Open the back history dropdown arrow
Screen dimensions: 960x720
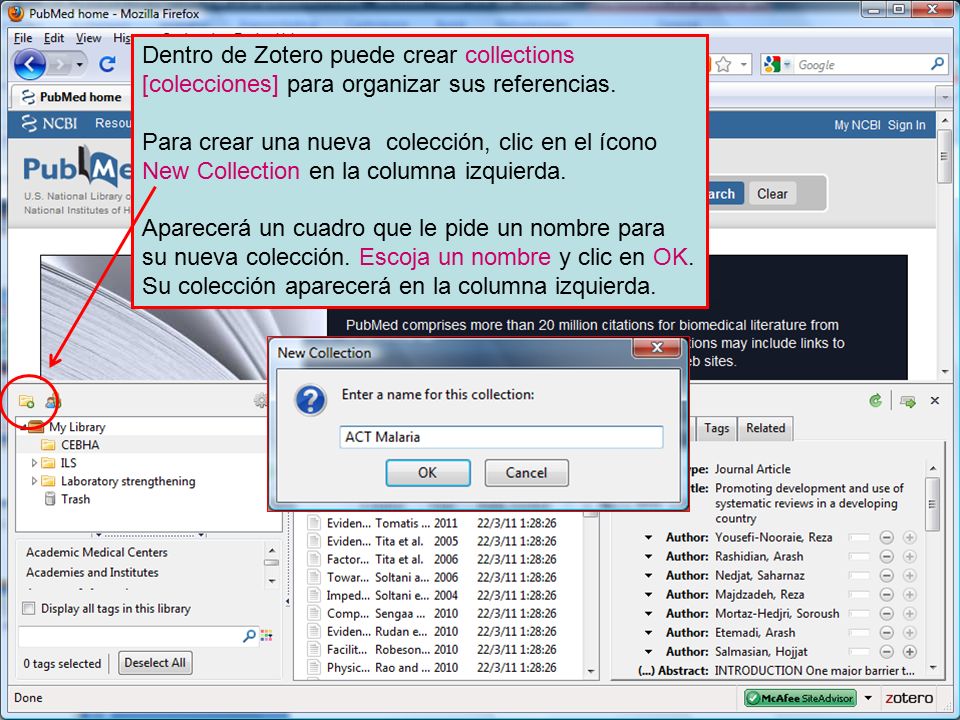click(80, 64)
